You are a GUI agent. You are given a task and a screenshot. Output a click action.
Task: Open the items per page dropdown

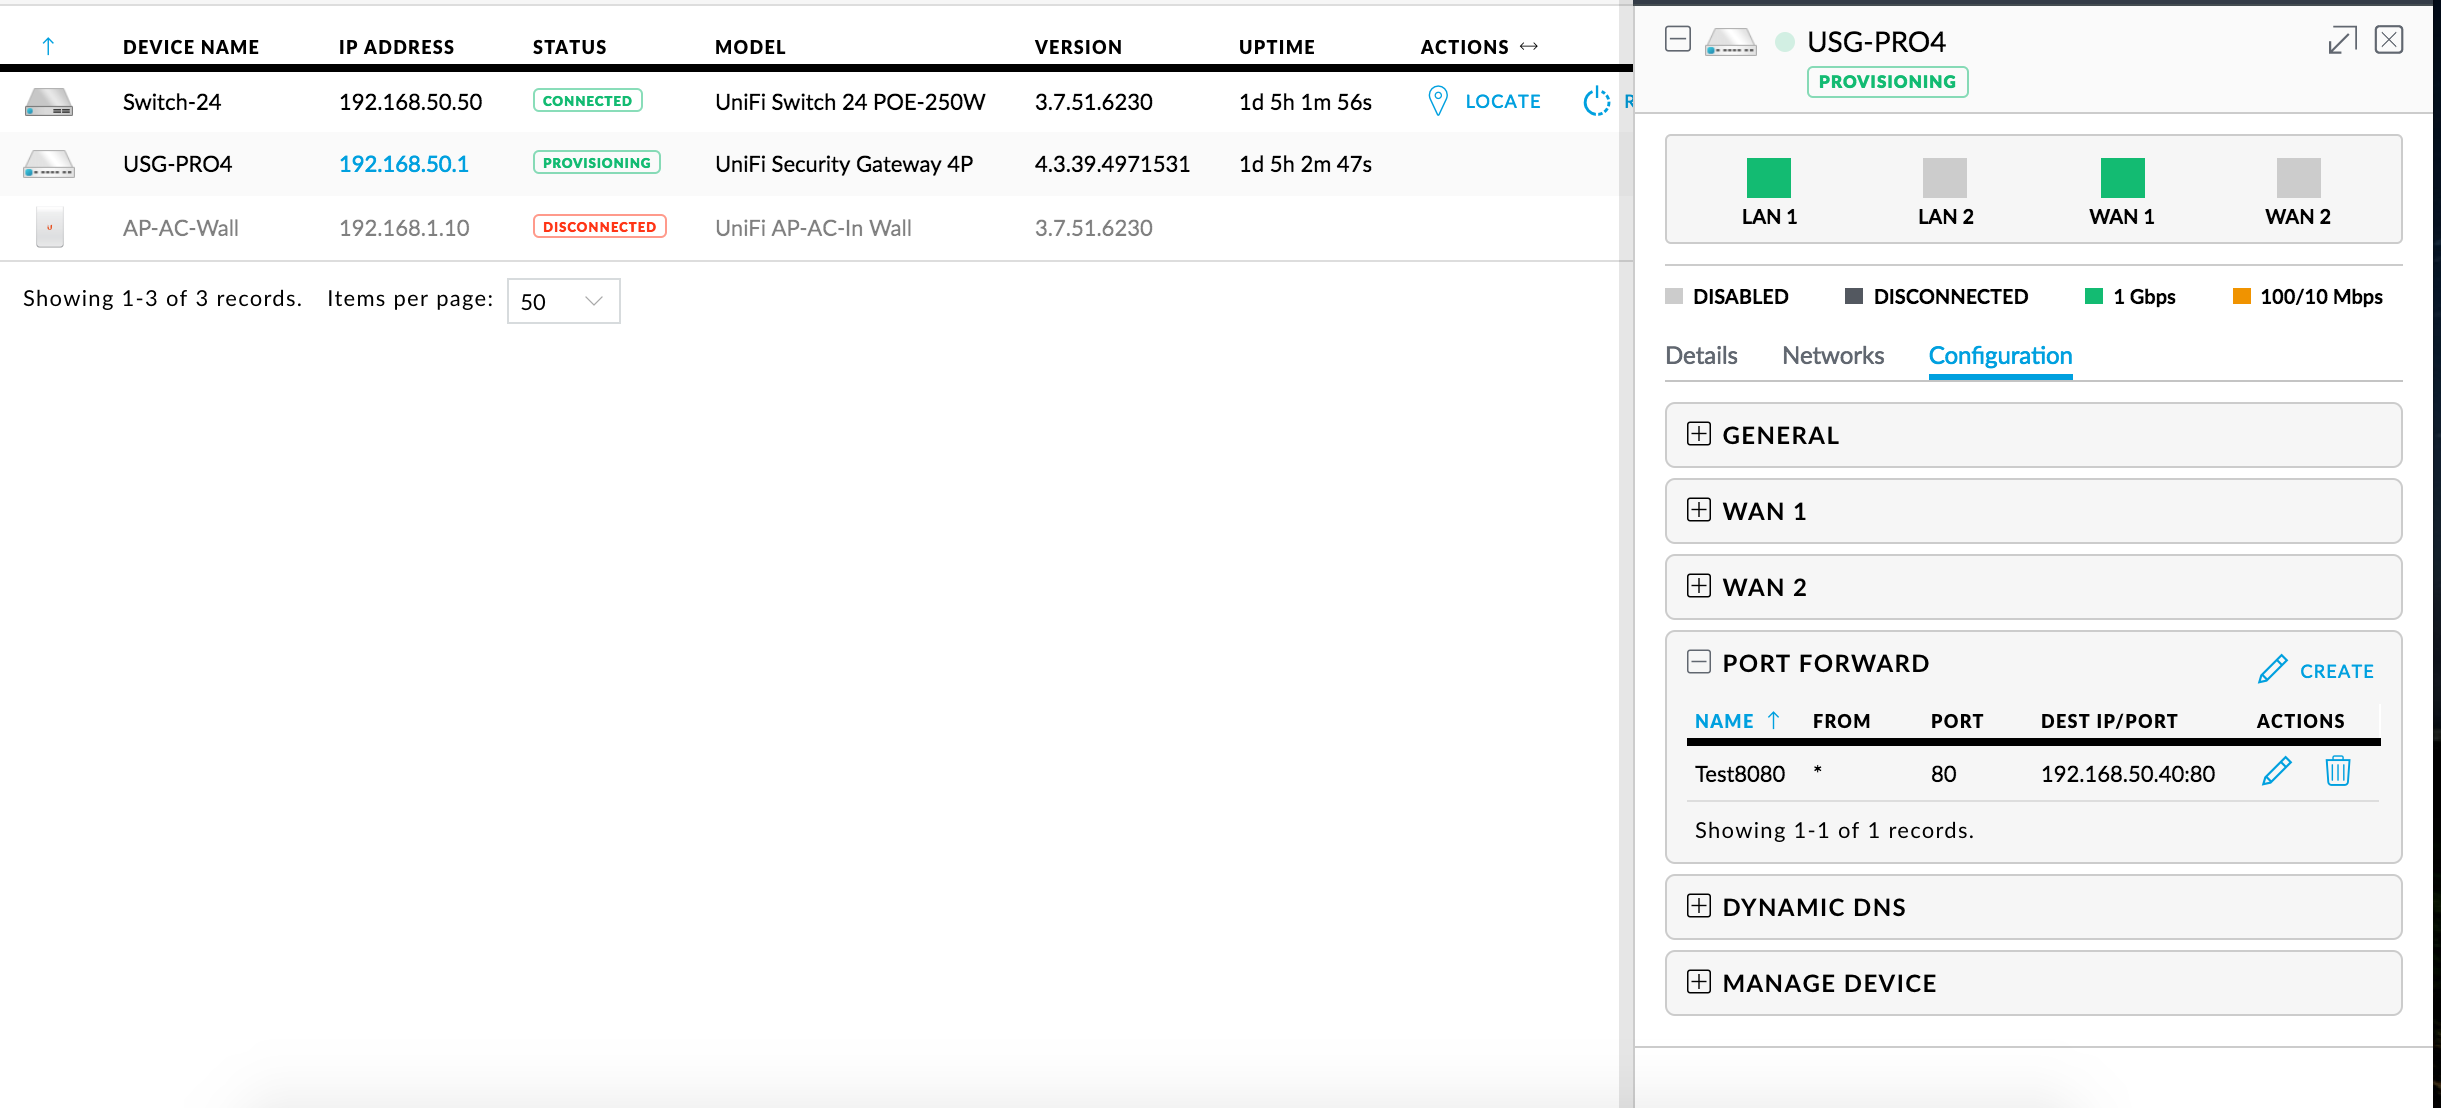tap(563, 301)
